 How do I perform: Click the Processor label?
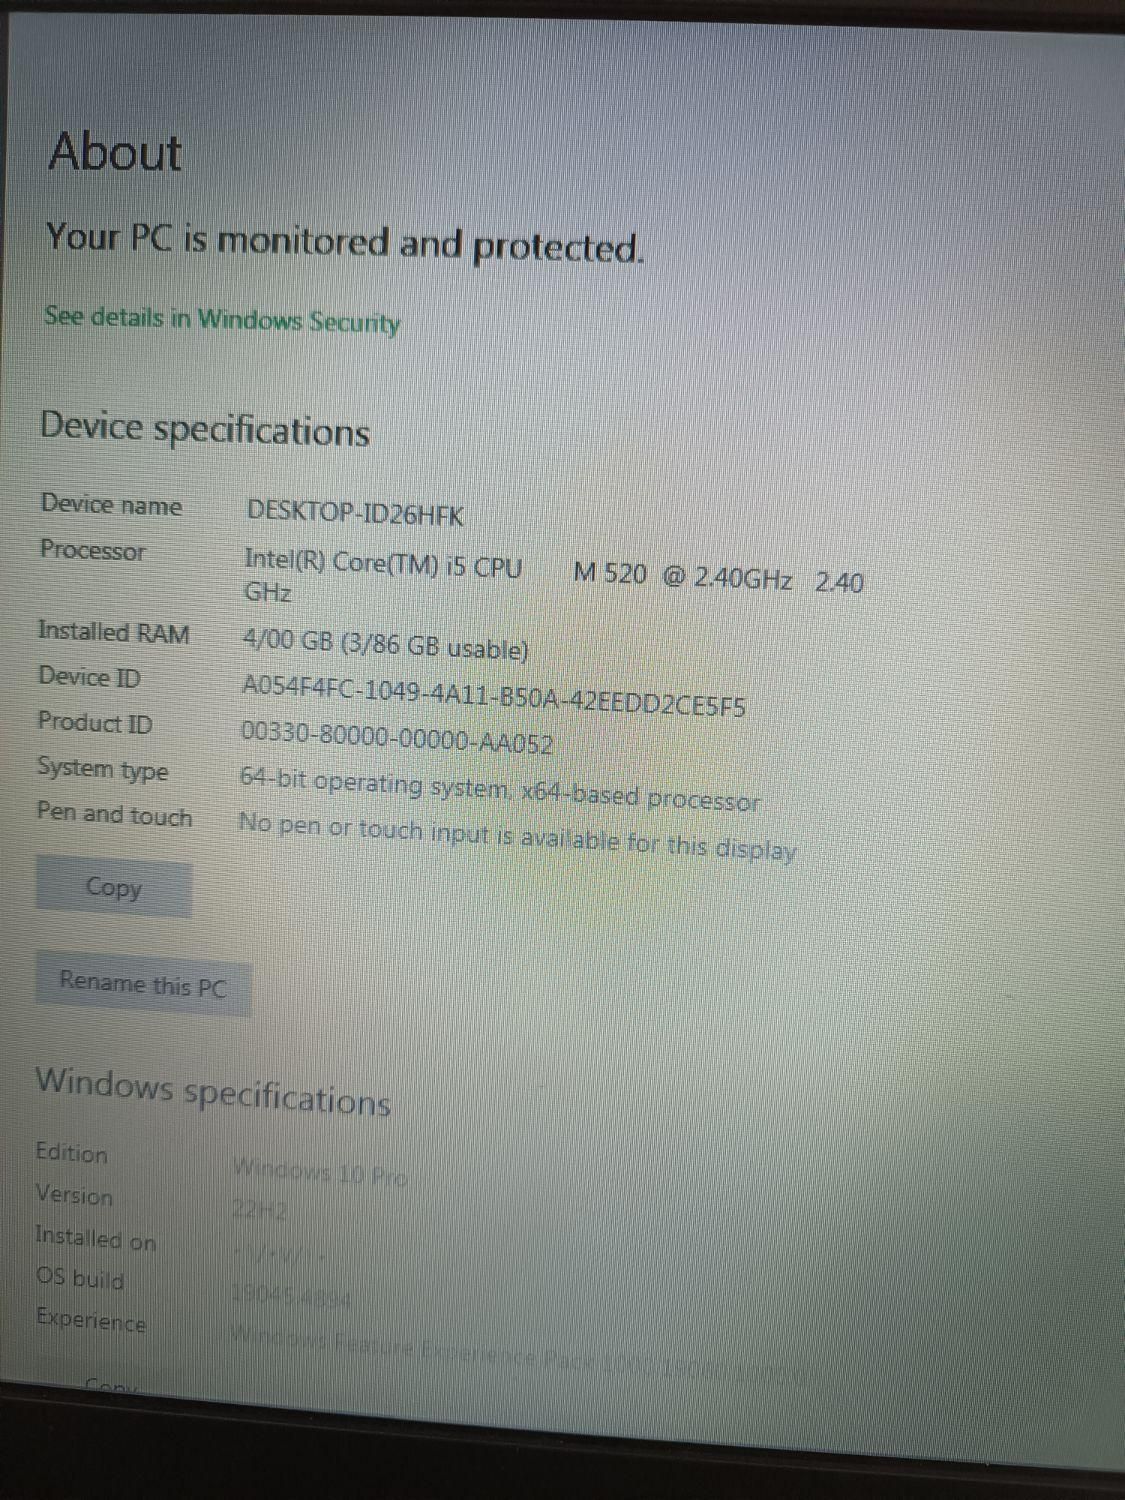click(92, 550)
